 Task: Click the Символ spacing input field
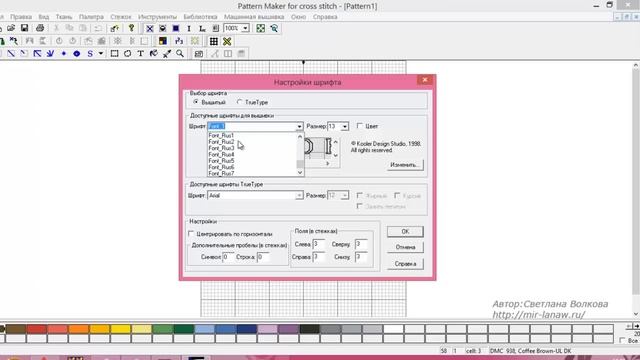(x=228, y=257)
